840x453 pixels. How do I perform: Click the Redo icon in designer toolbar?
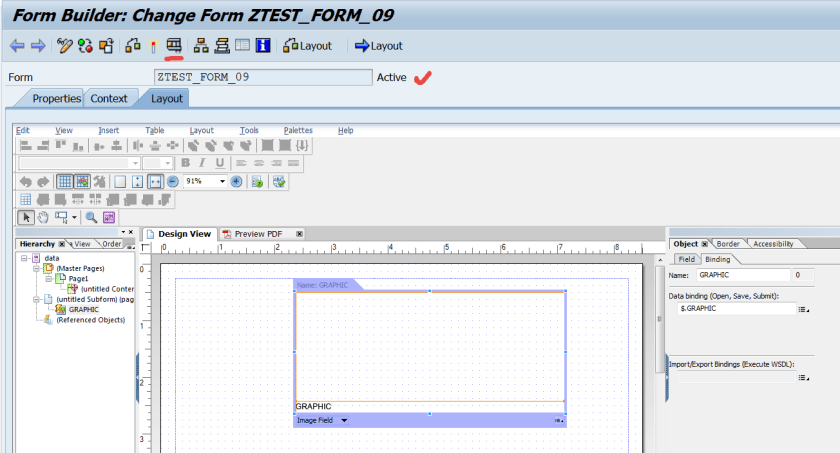pos(43,182)
